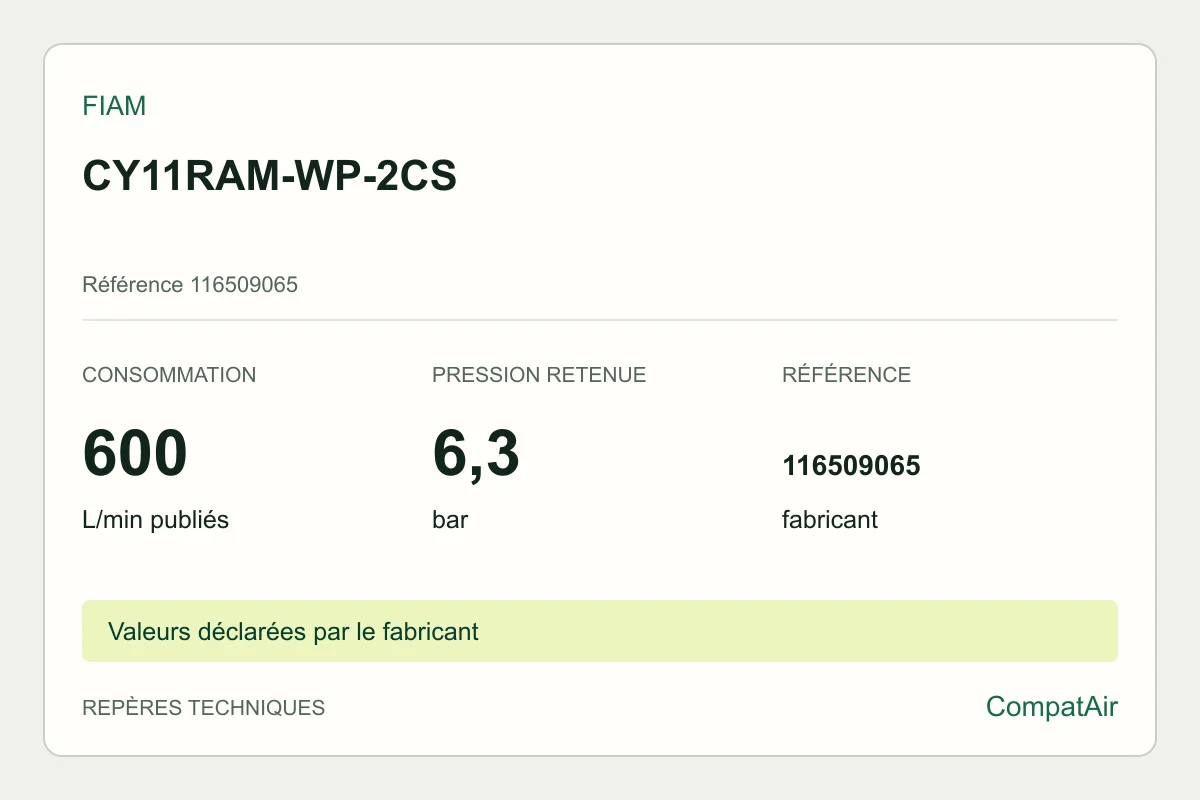
Task: Click the FIAM brand label
Action: coord(114,106)
